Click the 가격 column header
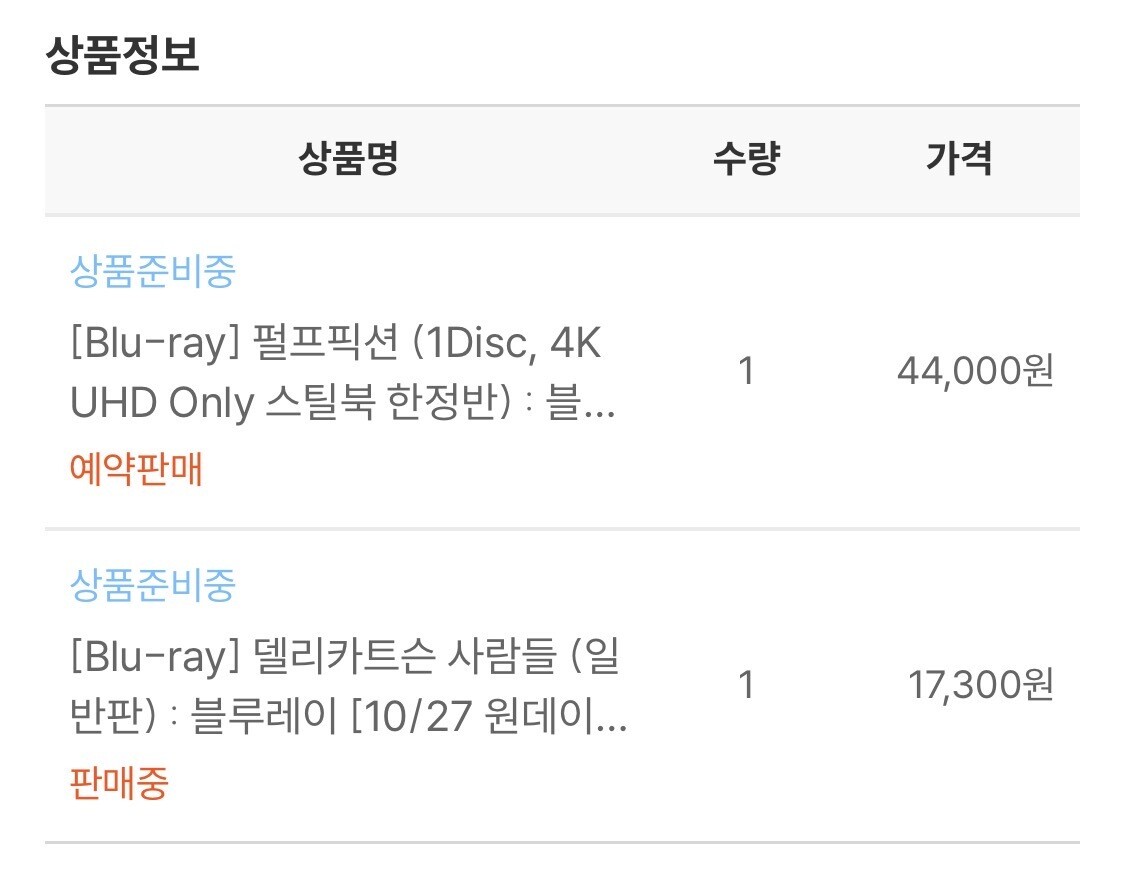Viewport: 1125px width, 870px height. point(958,160)
